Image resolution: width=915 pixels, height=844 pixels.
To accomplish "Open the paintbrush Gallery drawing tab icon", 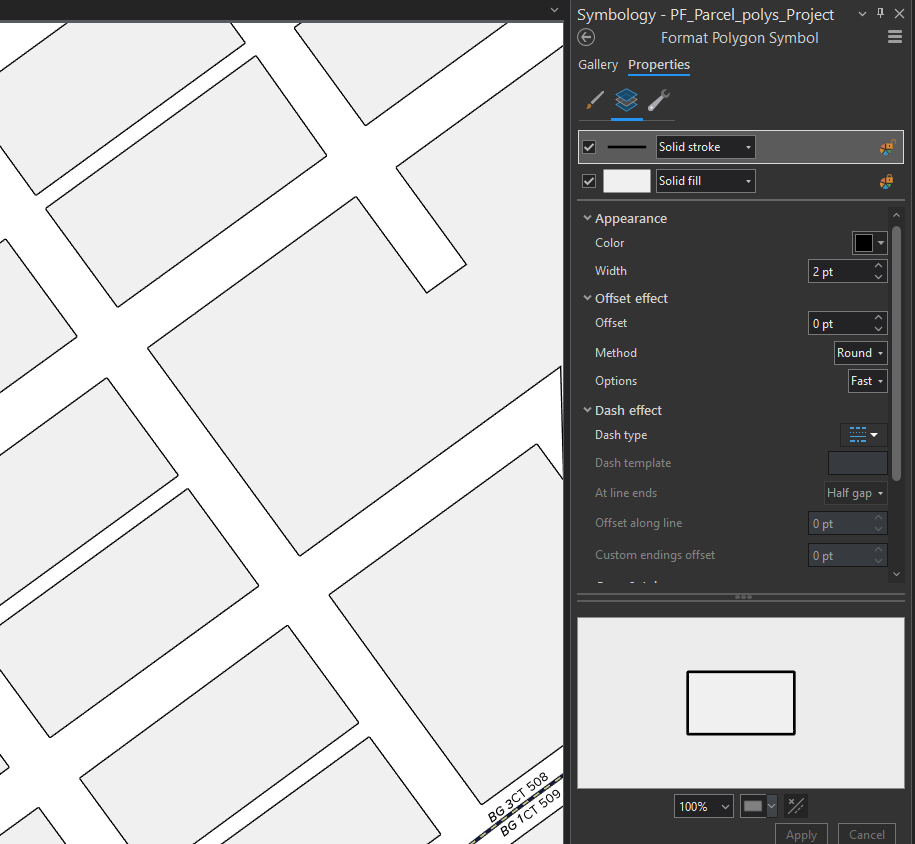I will (594, 101).
